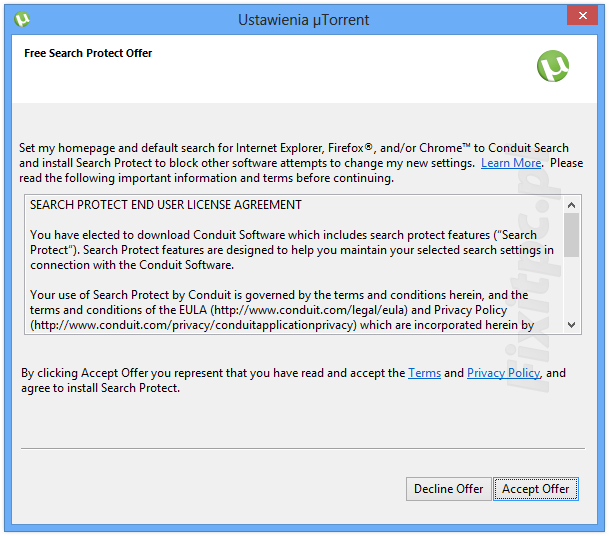Viewport: 610px width, 536px height.
Task: Click the 'Ustawienia µTorrent' window title
Action: [303, 20]
